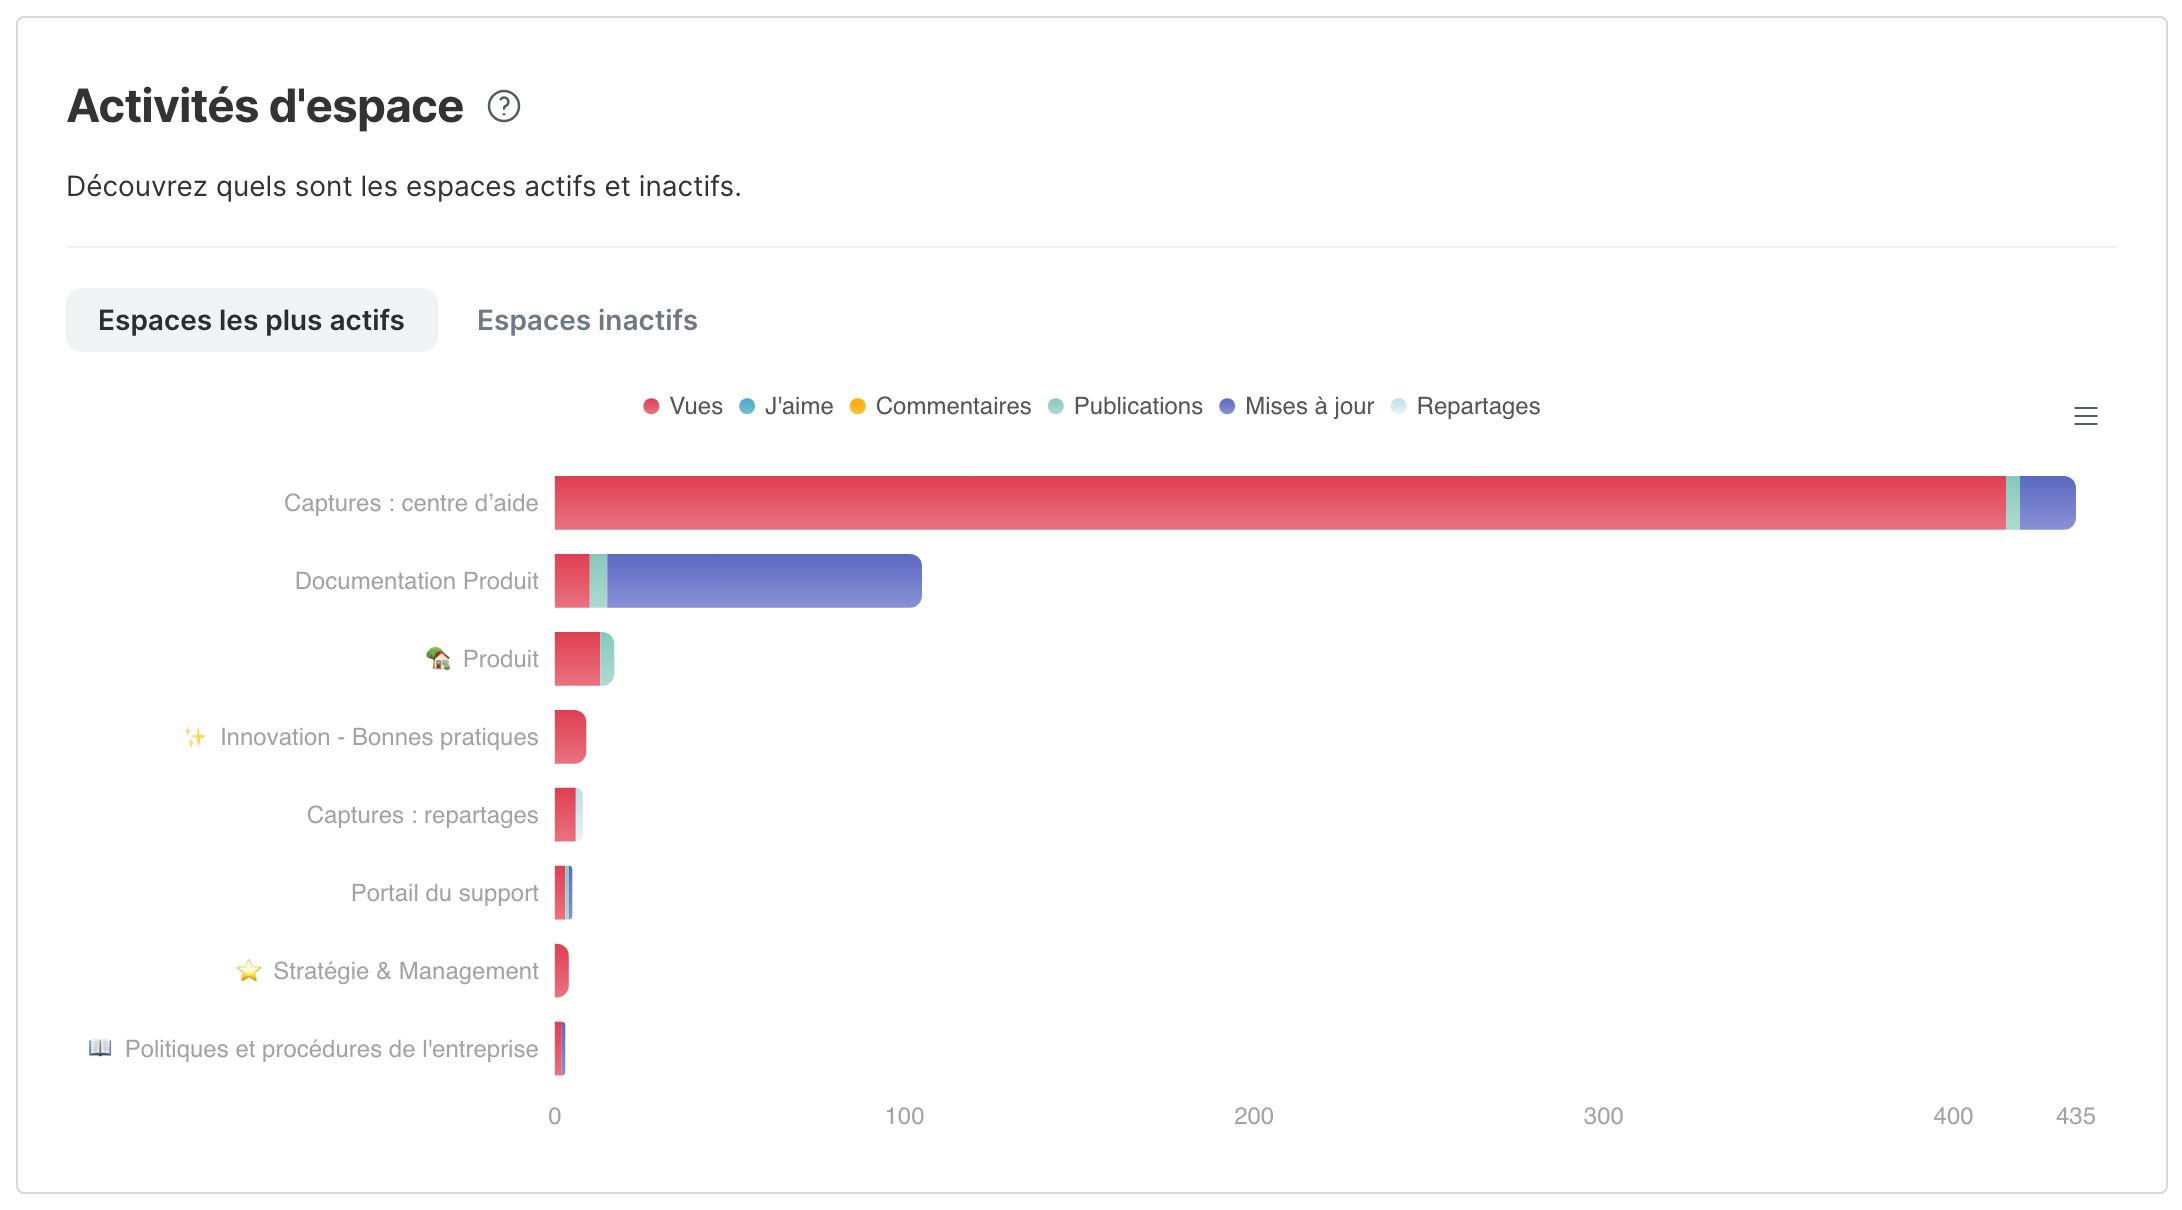2182x1210 pixels.
Task: Open the chart hamburger menu
Action: click(2085, 416)
